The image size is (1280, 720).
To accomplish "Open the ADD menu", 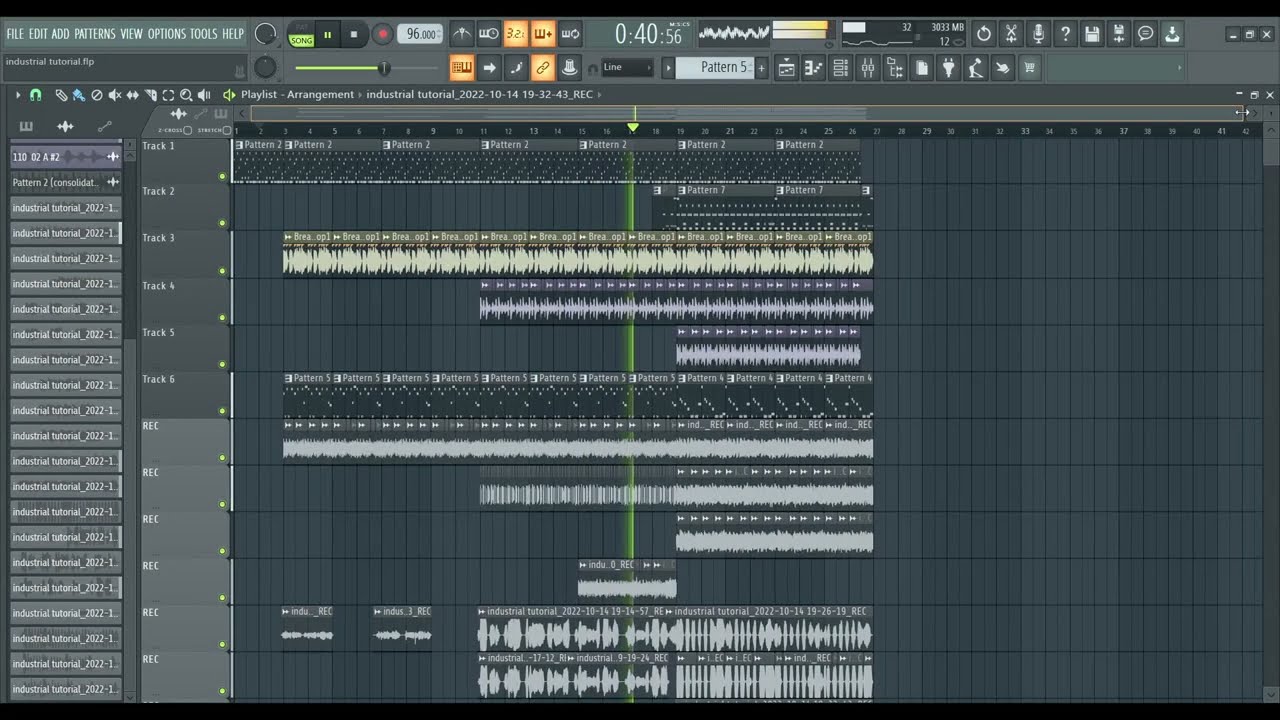I will (x=61, y=34).
